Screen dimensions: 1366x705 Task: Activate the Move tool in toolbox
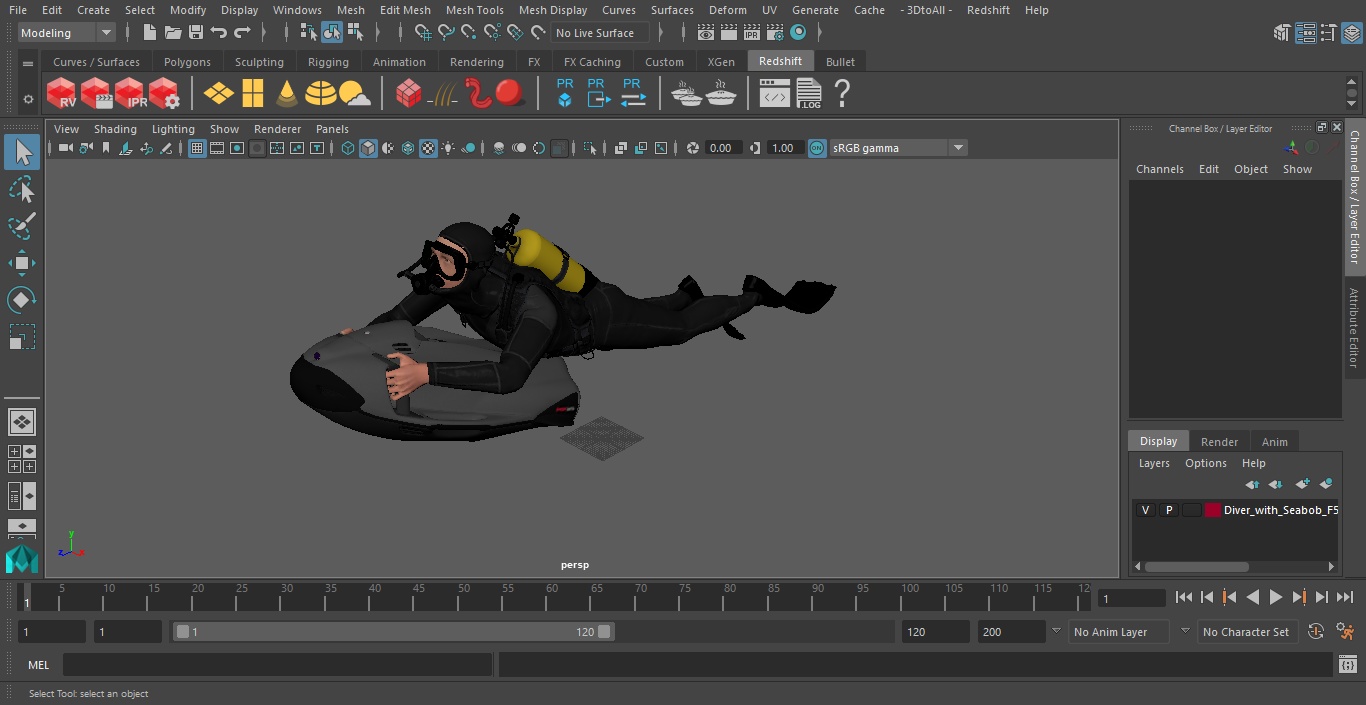pyautogui.click(x=22, y=263)
